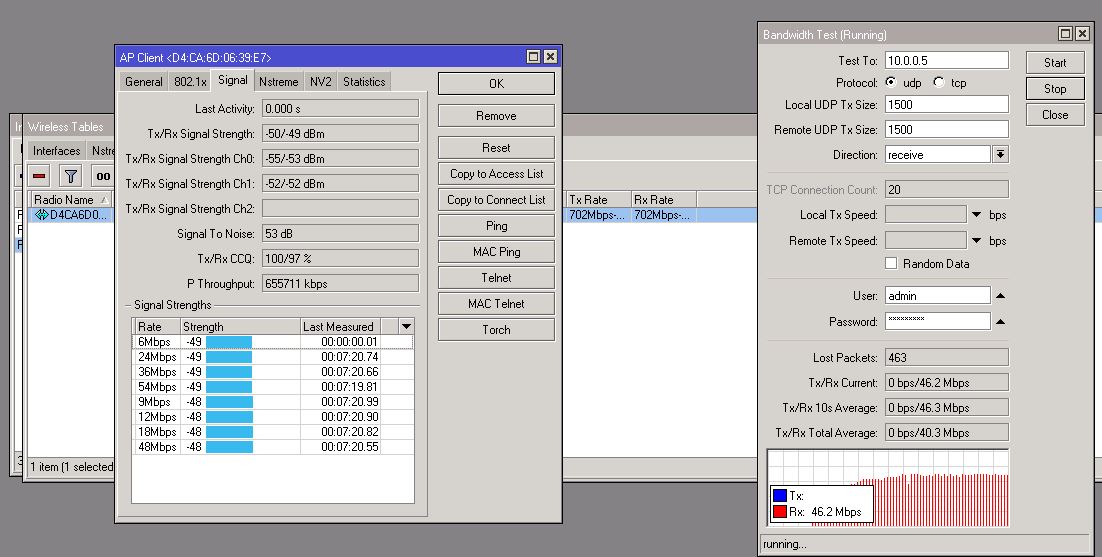This screenshot has width=1102, height=557.
Task: Expand the Local Tx Speed field
Action: click(x=976, y=215)
